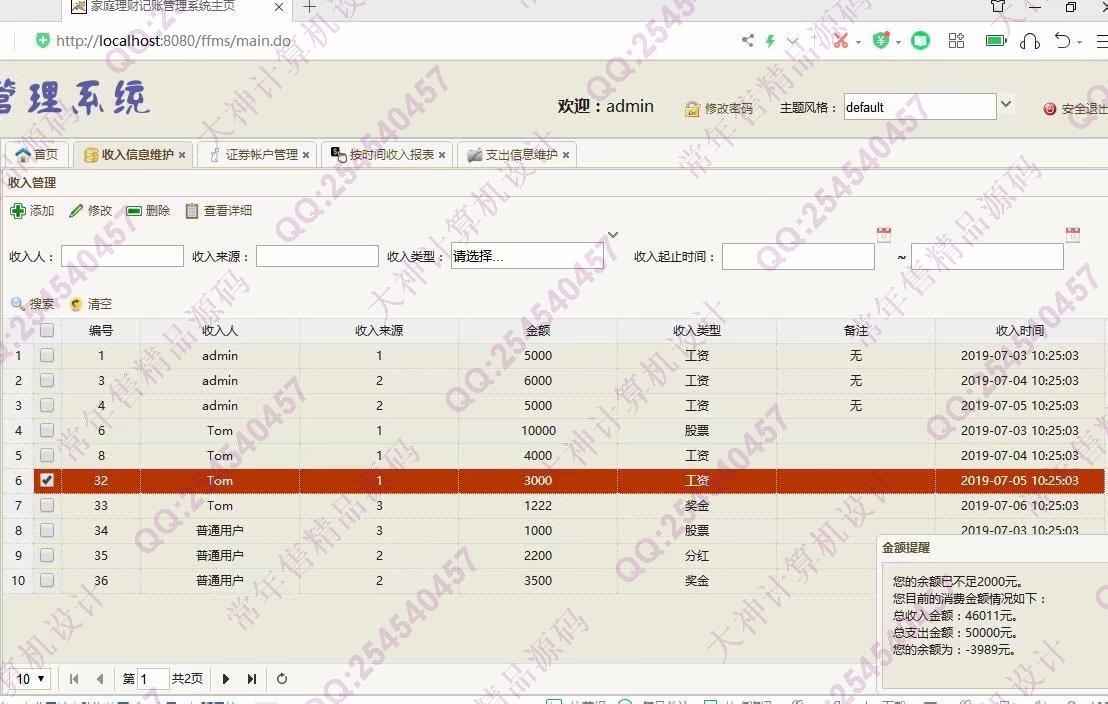Screen dimensions: 1108x704
Task: Sort by 金额 column header
Action: [x=538, y=330]
